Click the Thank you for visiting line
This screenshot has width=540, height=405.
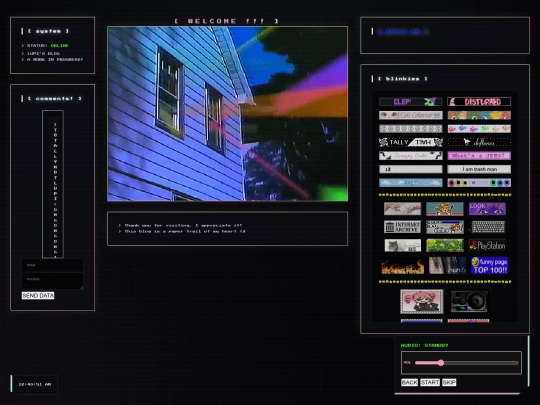tap(180, 225)
